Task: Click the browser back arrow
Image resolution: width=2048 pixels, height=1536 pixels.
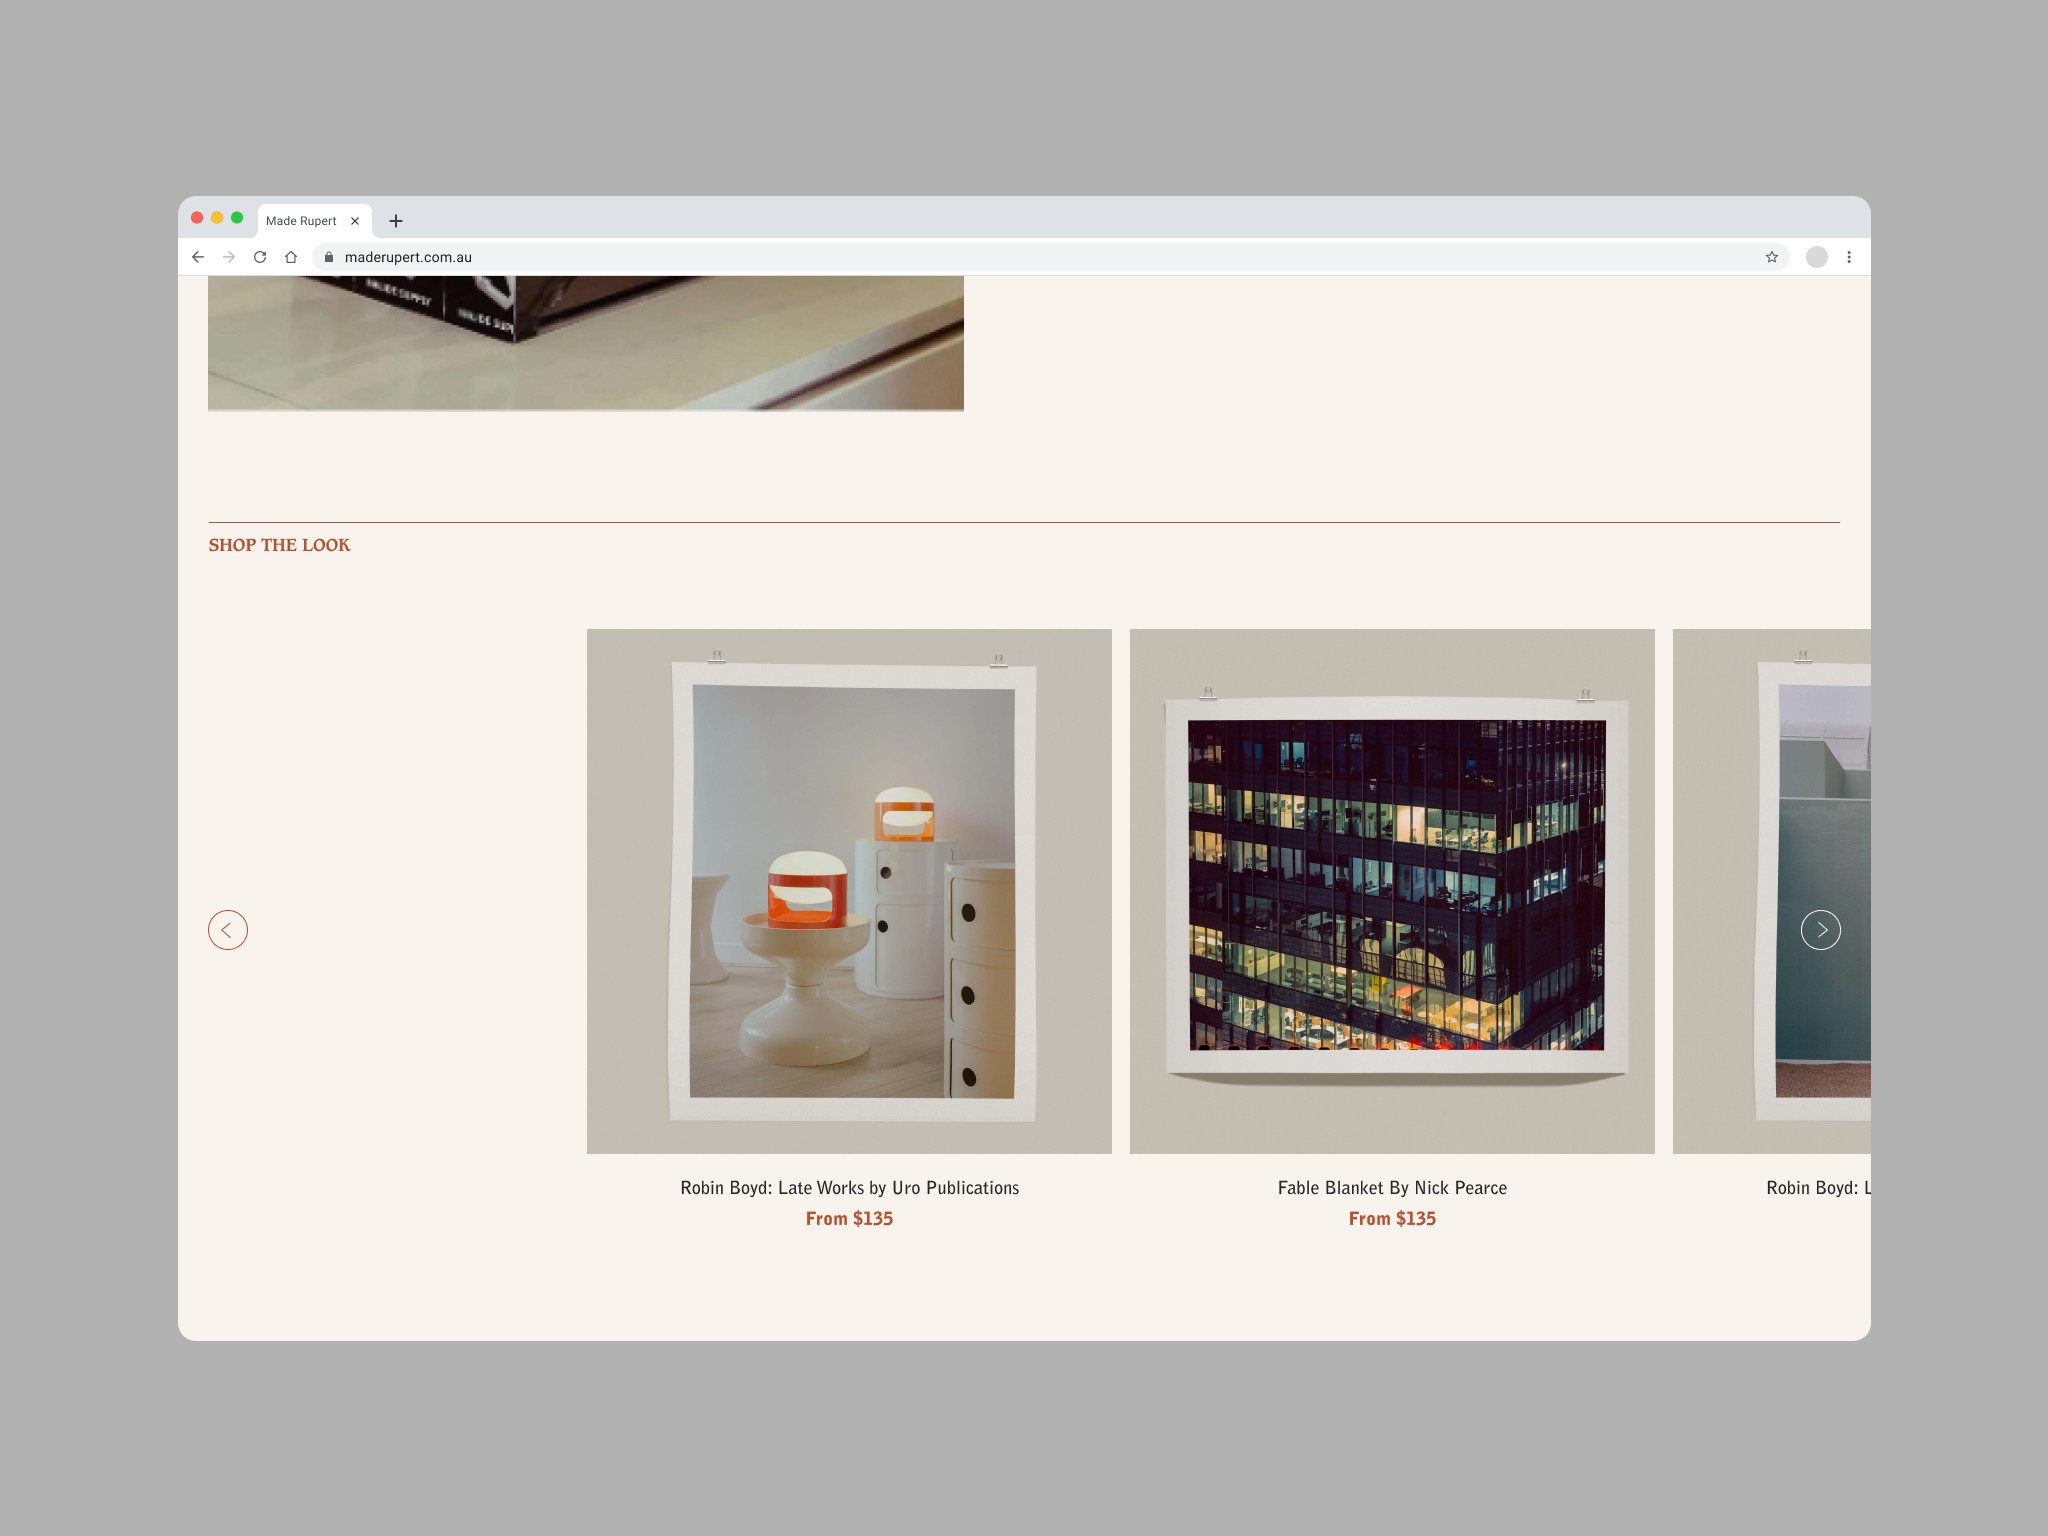Action: click(198, 257)
